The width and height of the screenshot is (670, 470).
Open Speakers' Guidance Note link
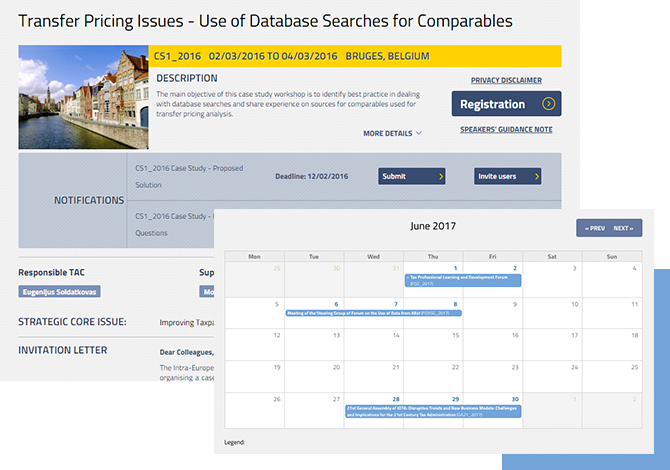506,129
